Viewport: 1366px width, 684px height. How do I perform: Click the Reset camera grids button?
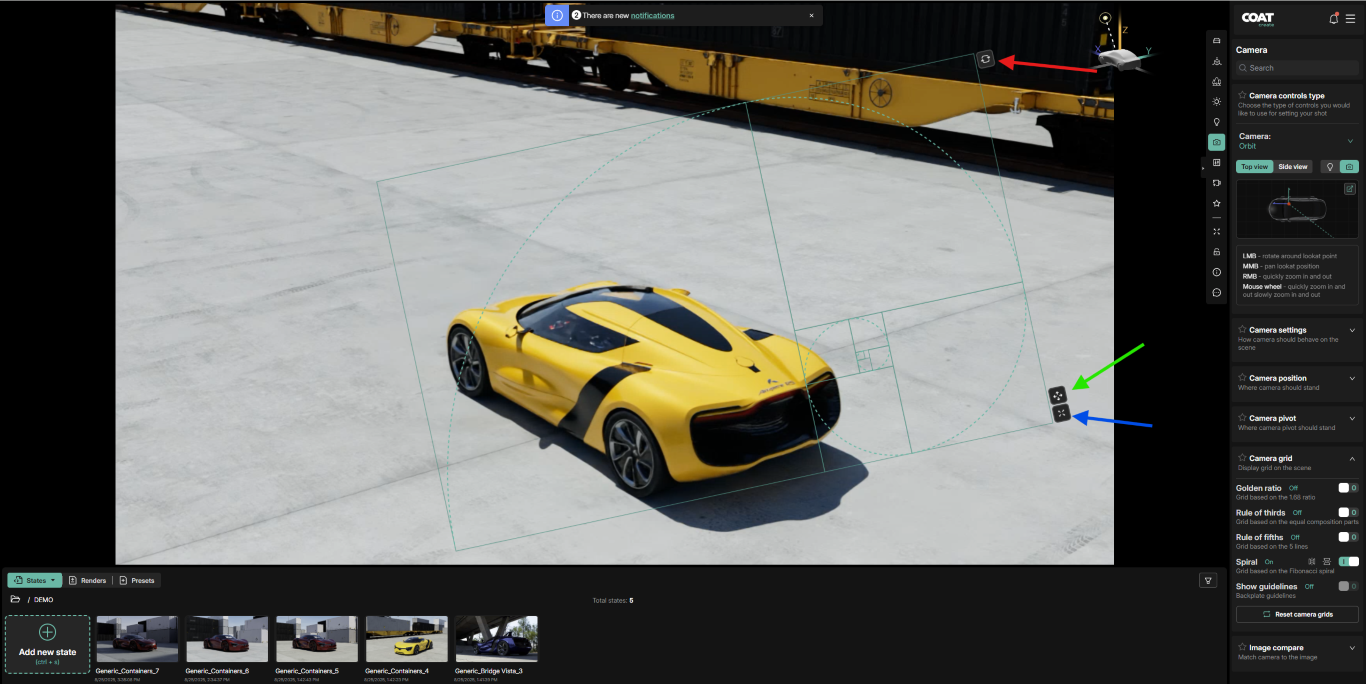pyautogui.click(x=1297, y=614)
